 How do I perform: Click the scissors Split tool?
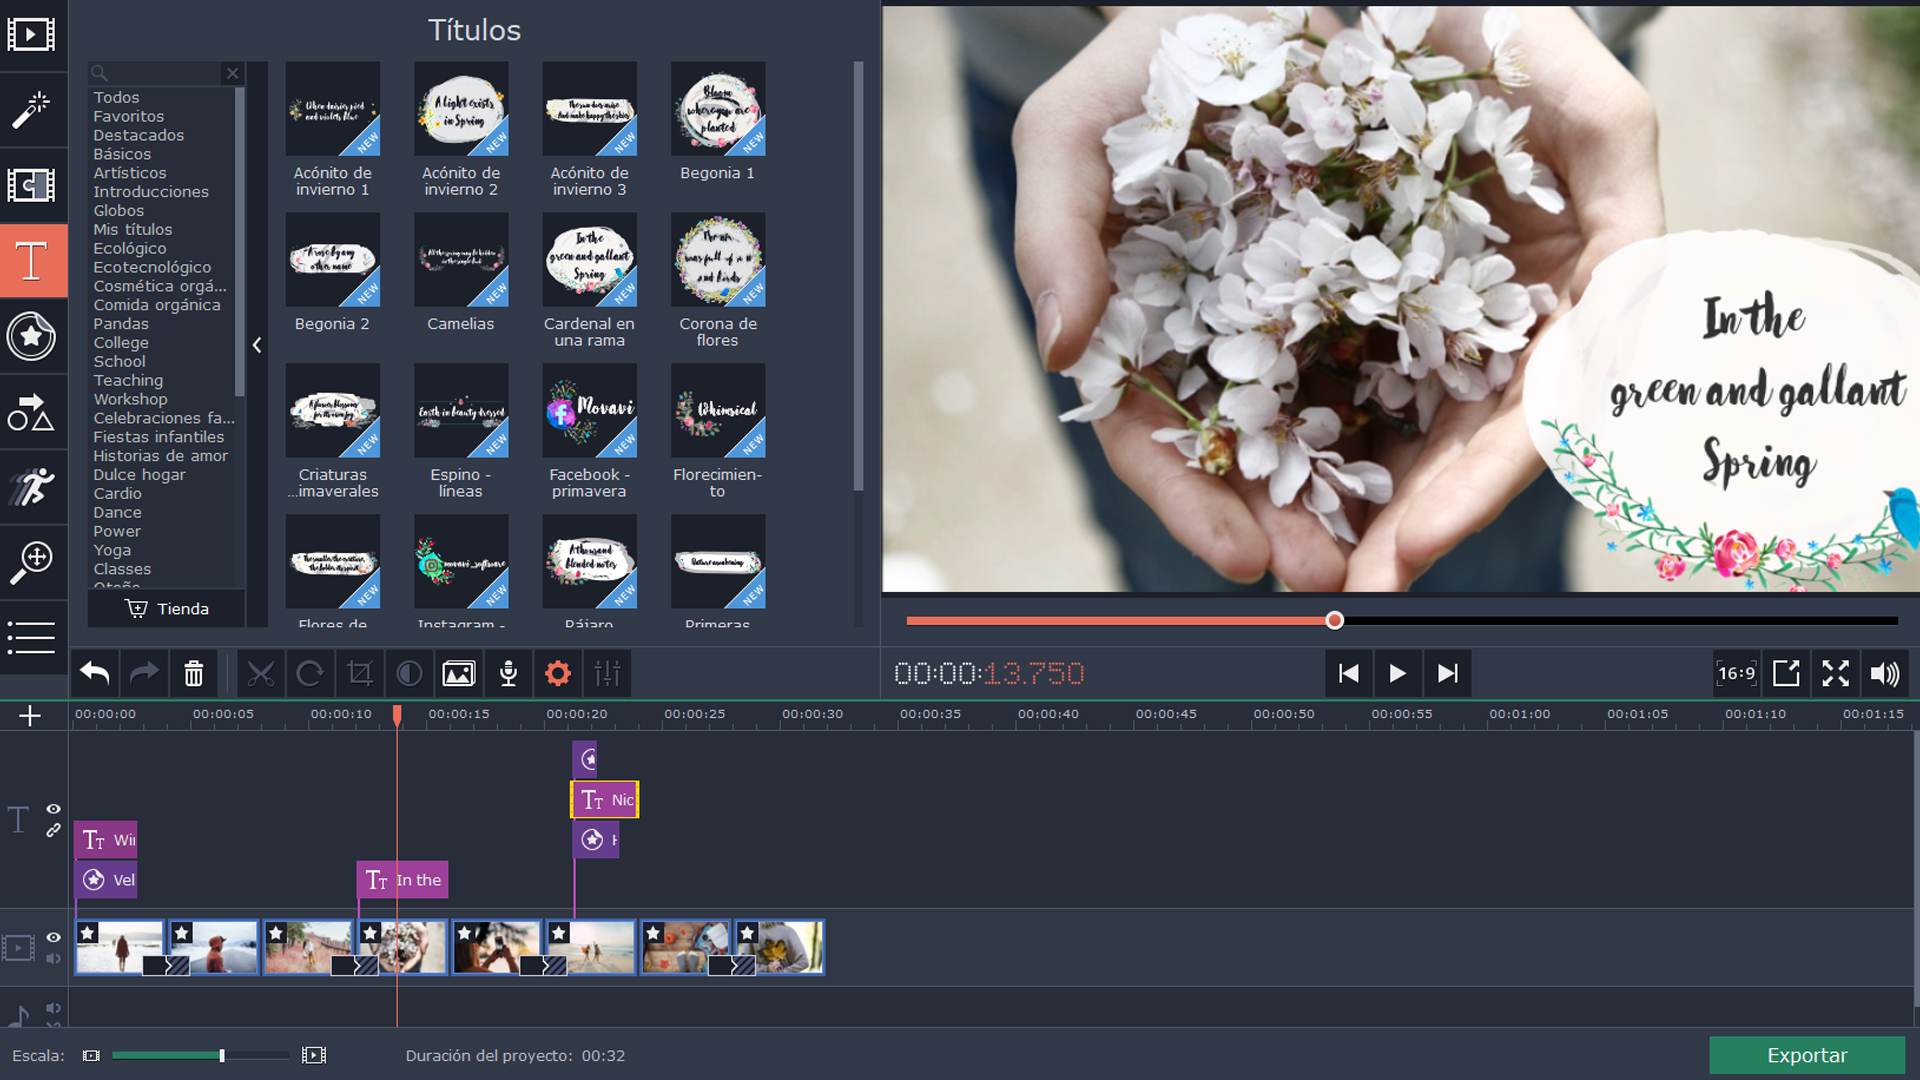coord(260,674)
